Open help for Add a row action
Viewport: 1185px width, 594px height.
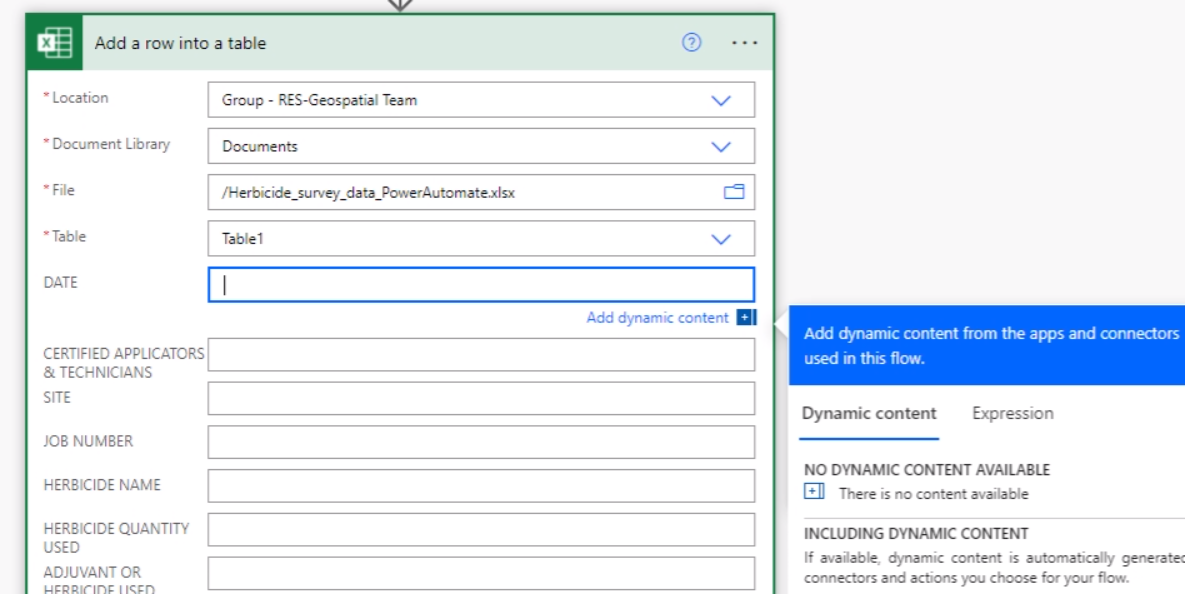point(691,43)
